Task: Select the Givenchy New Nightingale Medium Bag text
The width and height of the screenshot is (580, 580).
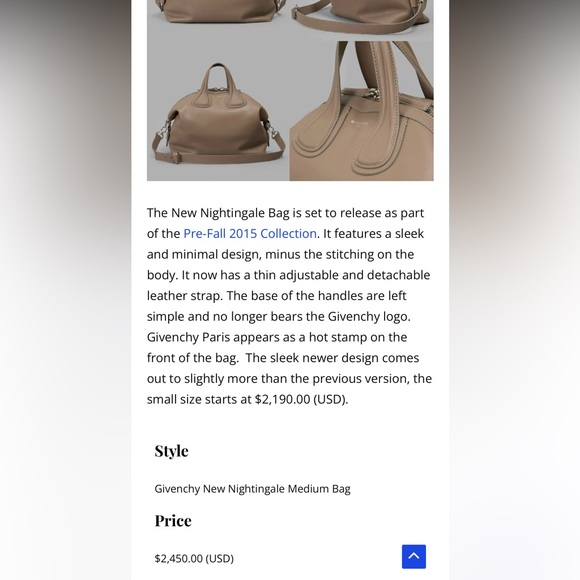Action: point(252,489)
